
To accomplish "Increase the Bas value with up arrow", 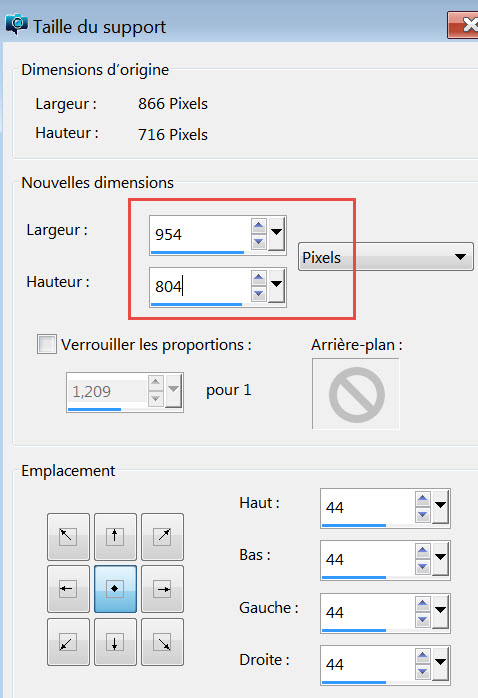I will 423,551.
